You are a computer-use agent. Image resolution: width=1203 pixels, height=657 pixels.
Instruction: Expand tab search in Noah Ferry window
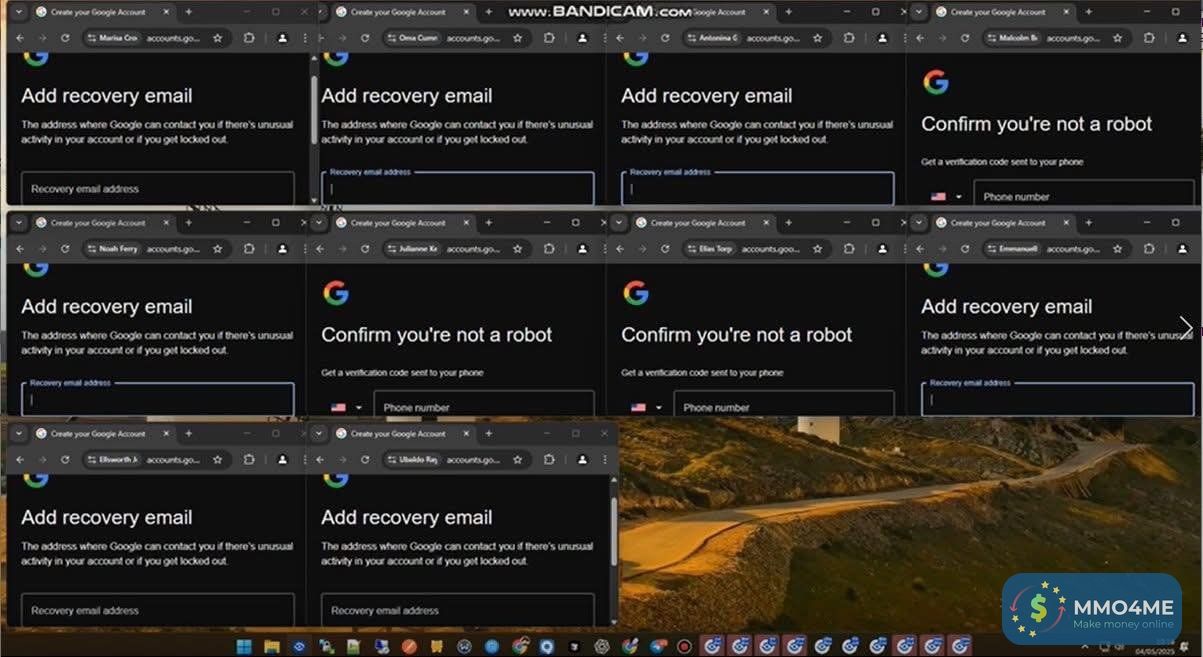(17, 223)
